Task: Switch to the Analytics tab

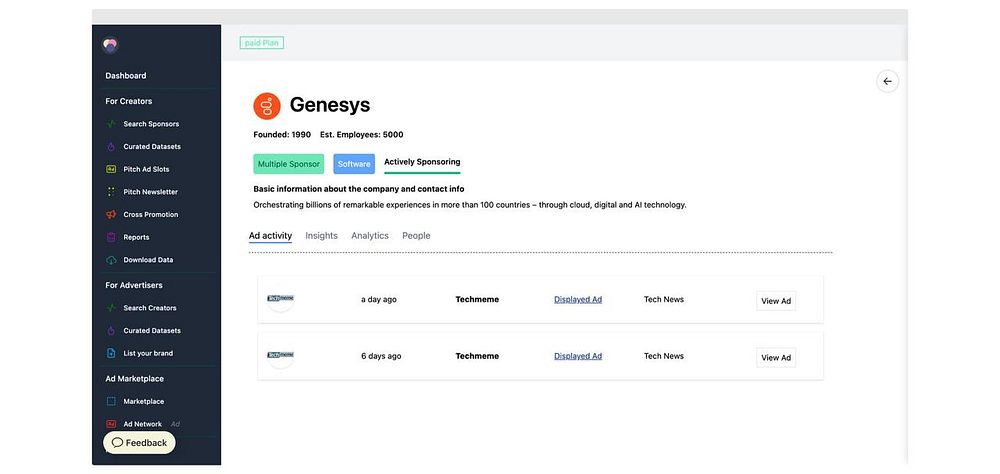Action: pyautogui.click(x=370, y=236)
